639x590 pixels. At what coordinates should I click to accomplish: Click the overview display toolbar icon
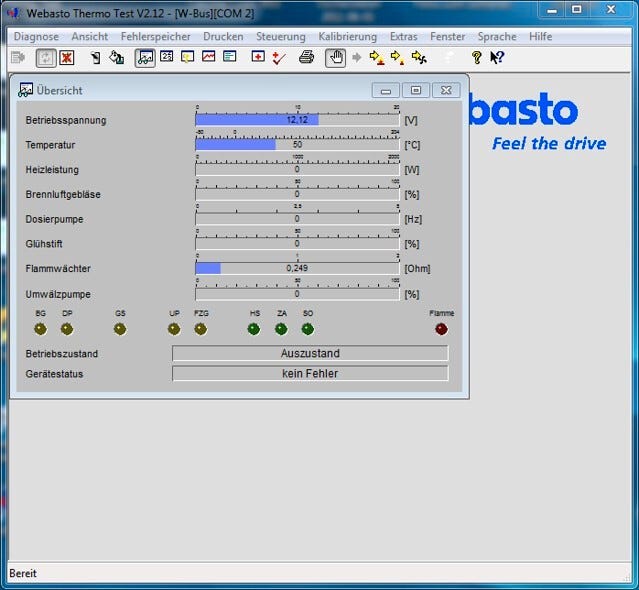pyautogui.click(x=145, y=58)
